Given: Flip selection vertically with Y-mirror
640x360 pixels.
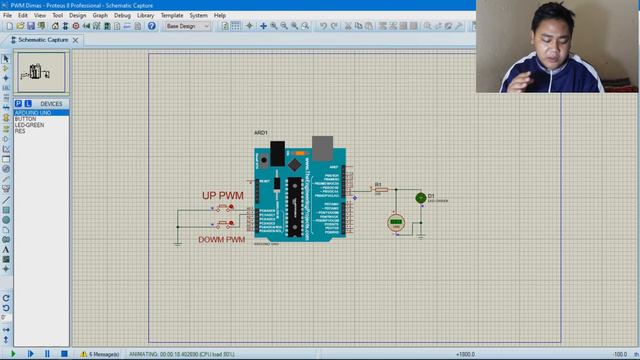Looking at the screenshot, I should (6, 339).
